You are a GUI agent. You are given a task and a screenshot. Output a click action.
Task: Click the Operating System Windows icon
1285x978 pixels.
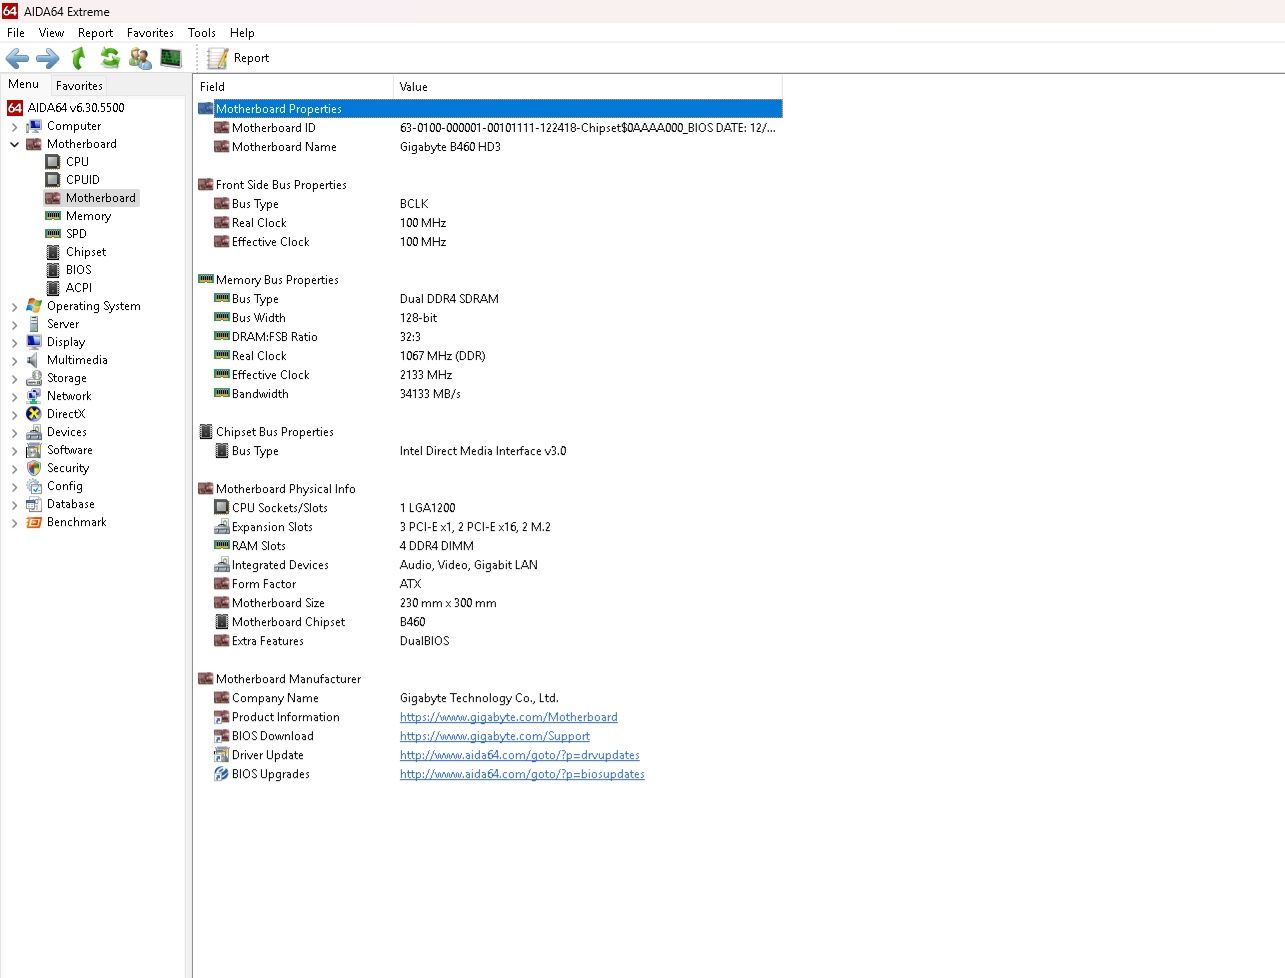click(x=34, y=306)
